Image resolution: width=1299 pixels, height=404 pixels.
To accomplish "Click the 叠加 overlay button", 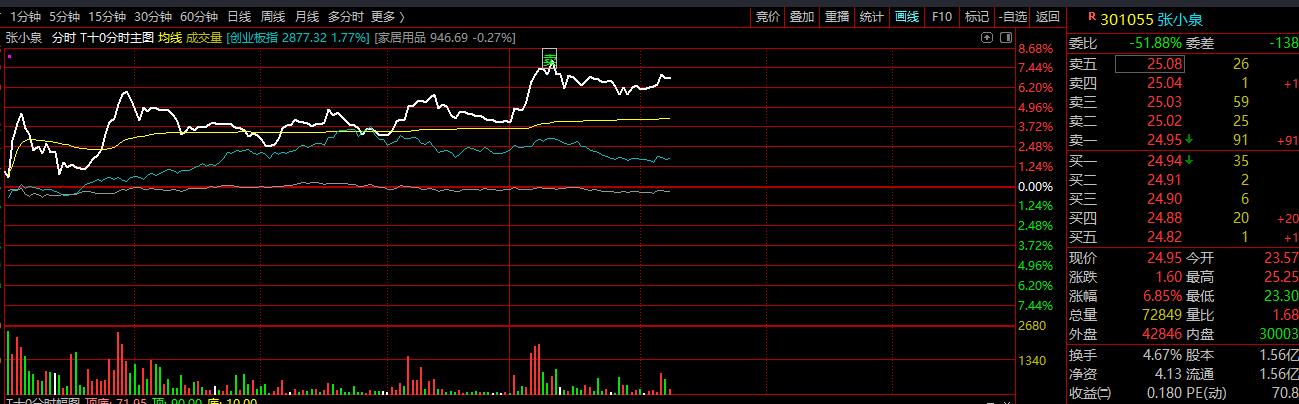I will pyautogui.click(x=802, y=17).
